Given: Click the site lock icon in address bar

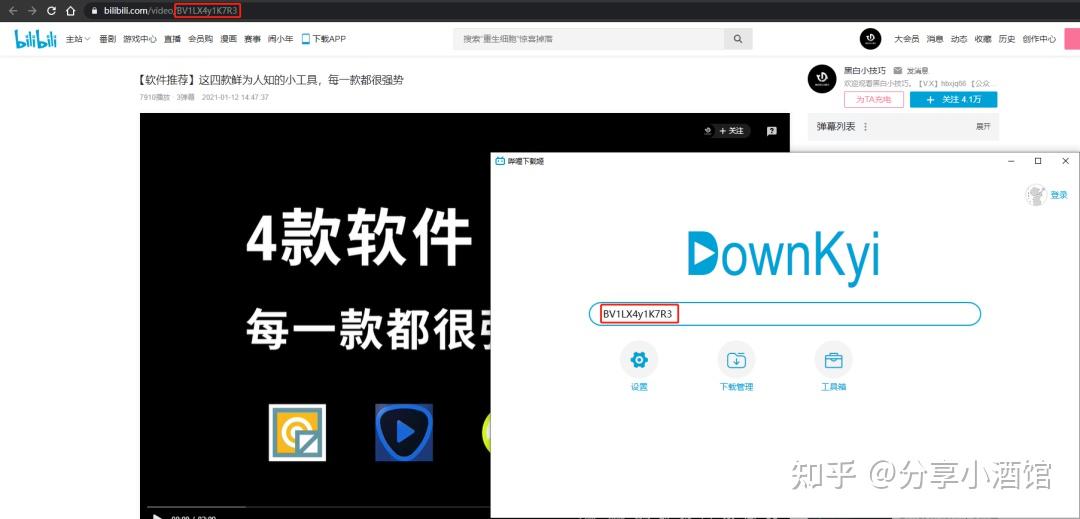Looking at the screenshot, I should point(94,11).
